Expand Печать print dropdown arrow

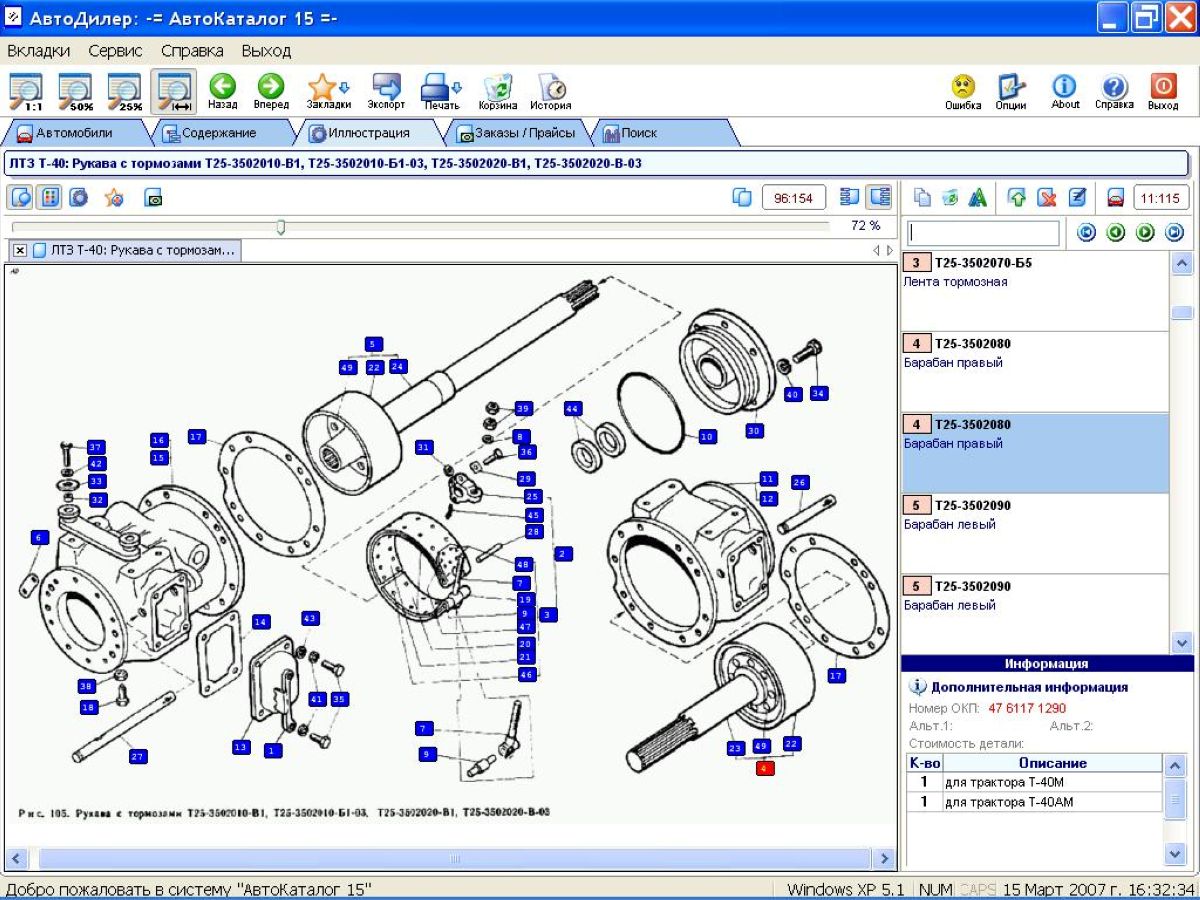point(457,87)
